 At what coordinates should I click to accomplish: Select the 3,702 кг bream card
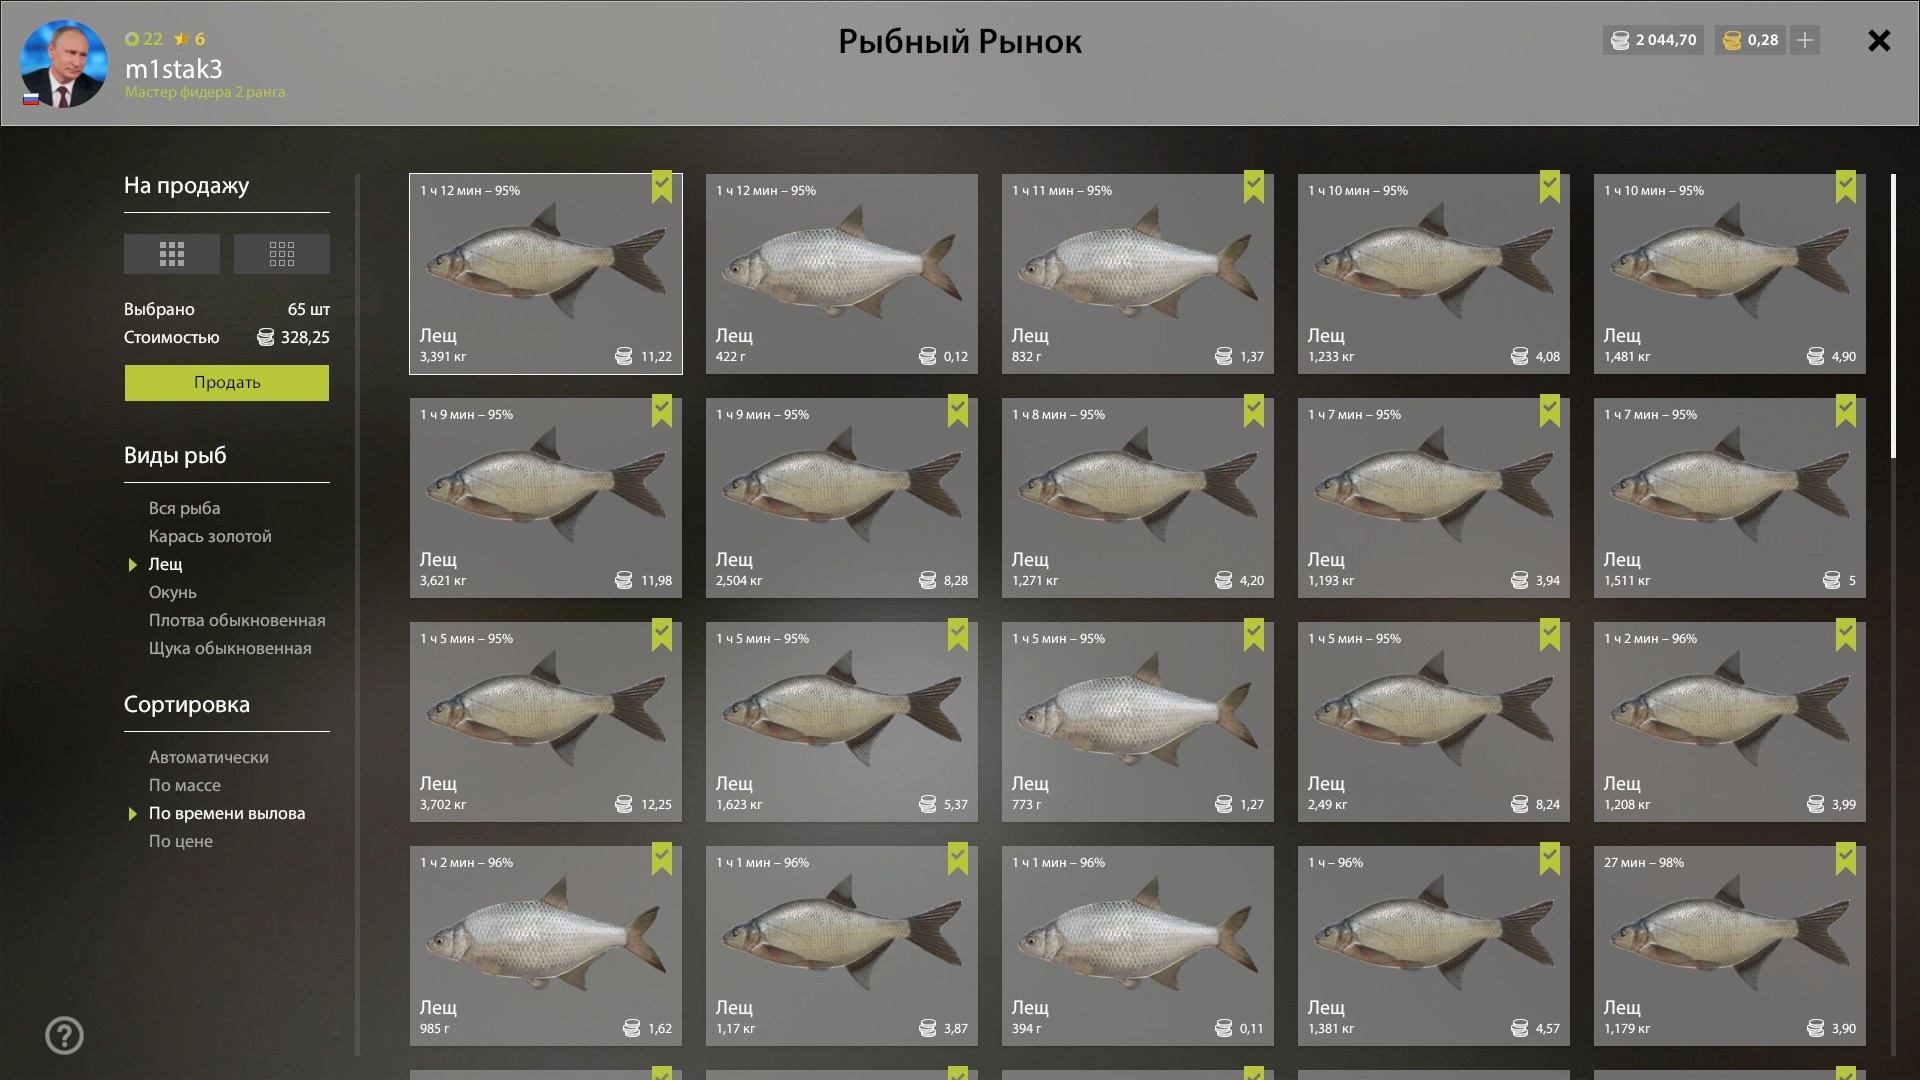coord(546,722)
